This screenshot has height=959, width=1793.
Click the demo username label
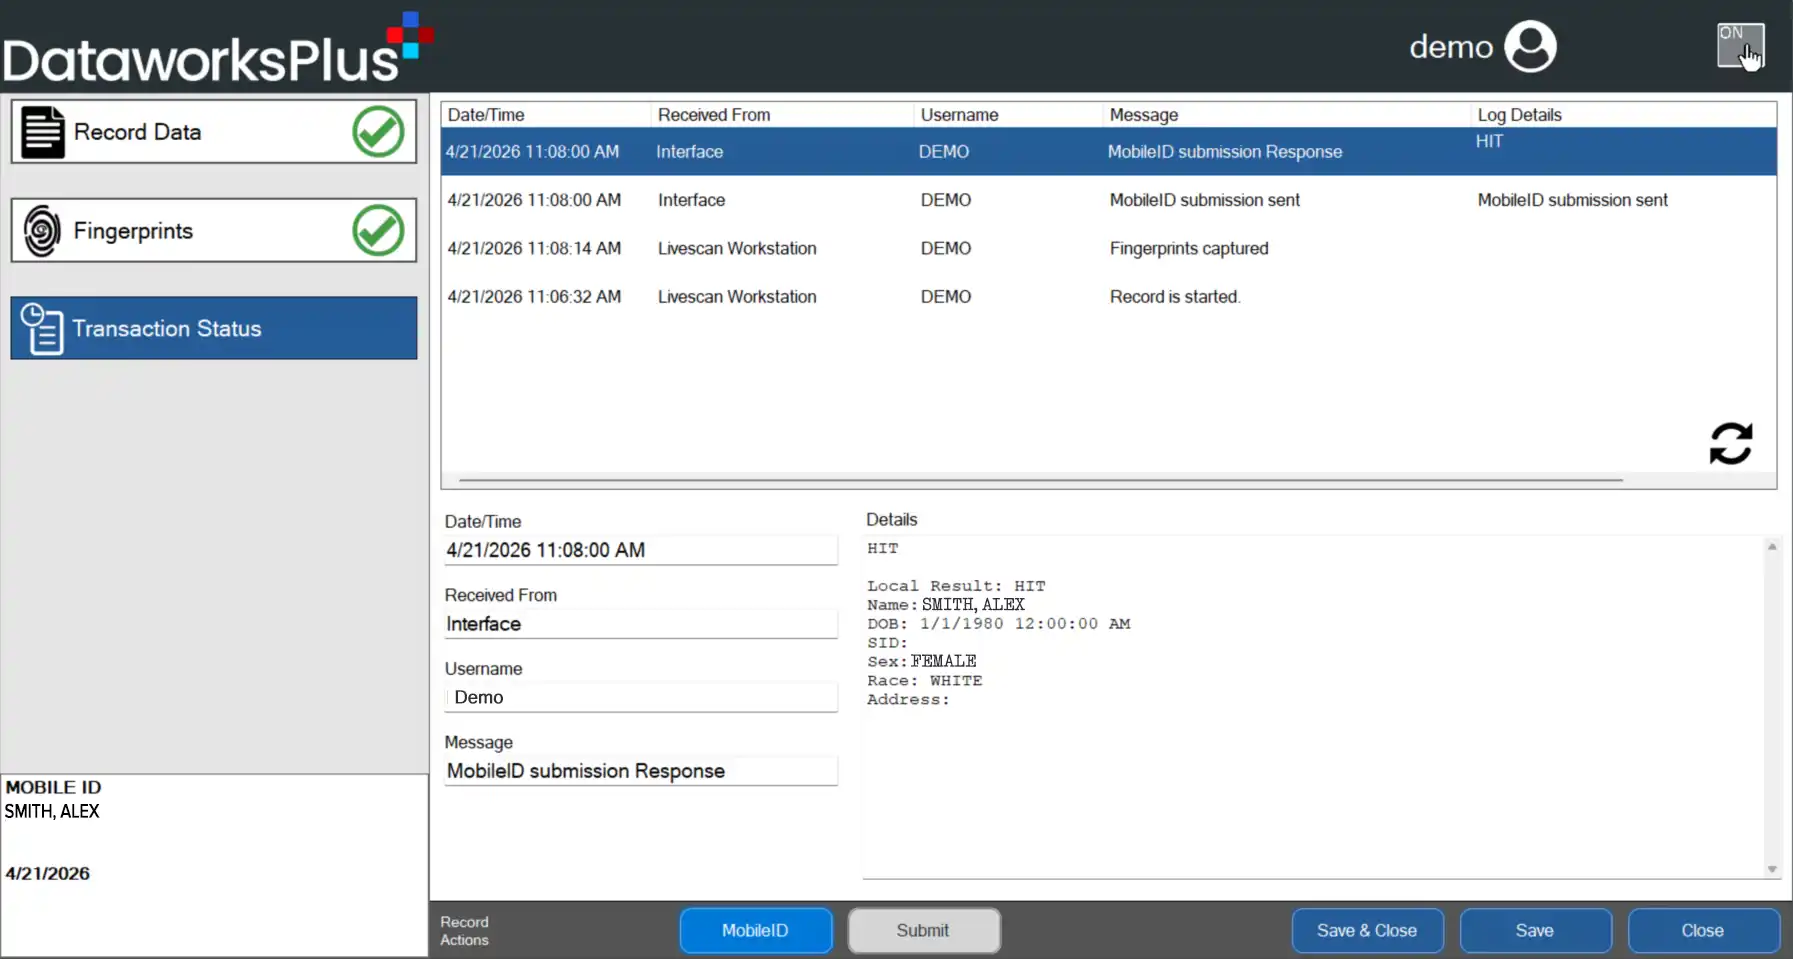tap(1451, 47)
